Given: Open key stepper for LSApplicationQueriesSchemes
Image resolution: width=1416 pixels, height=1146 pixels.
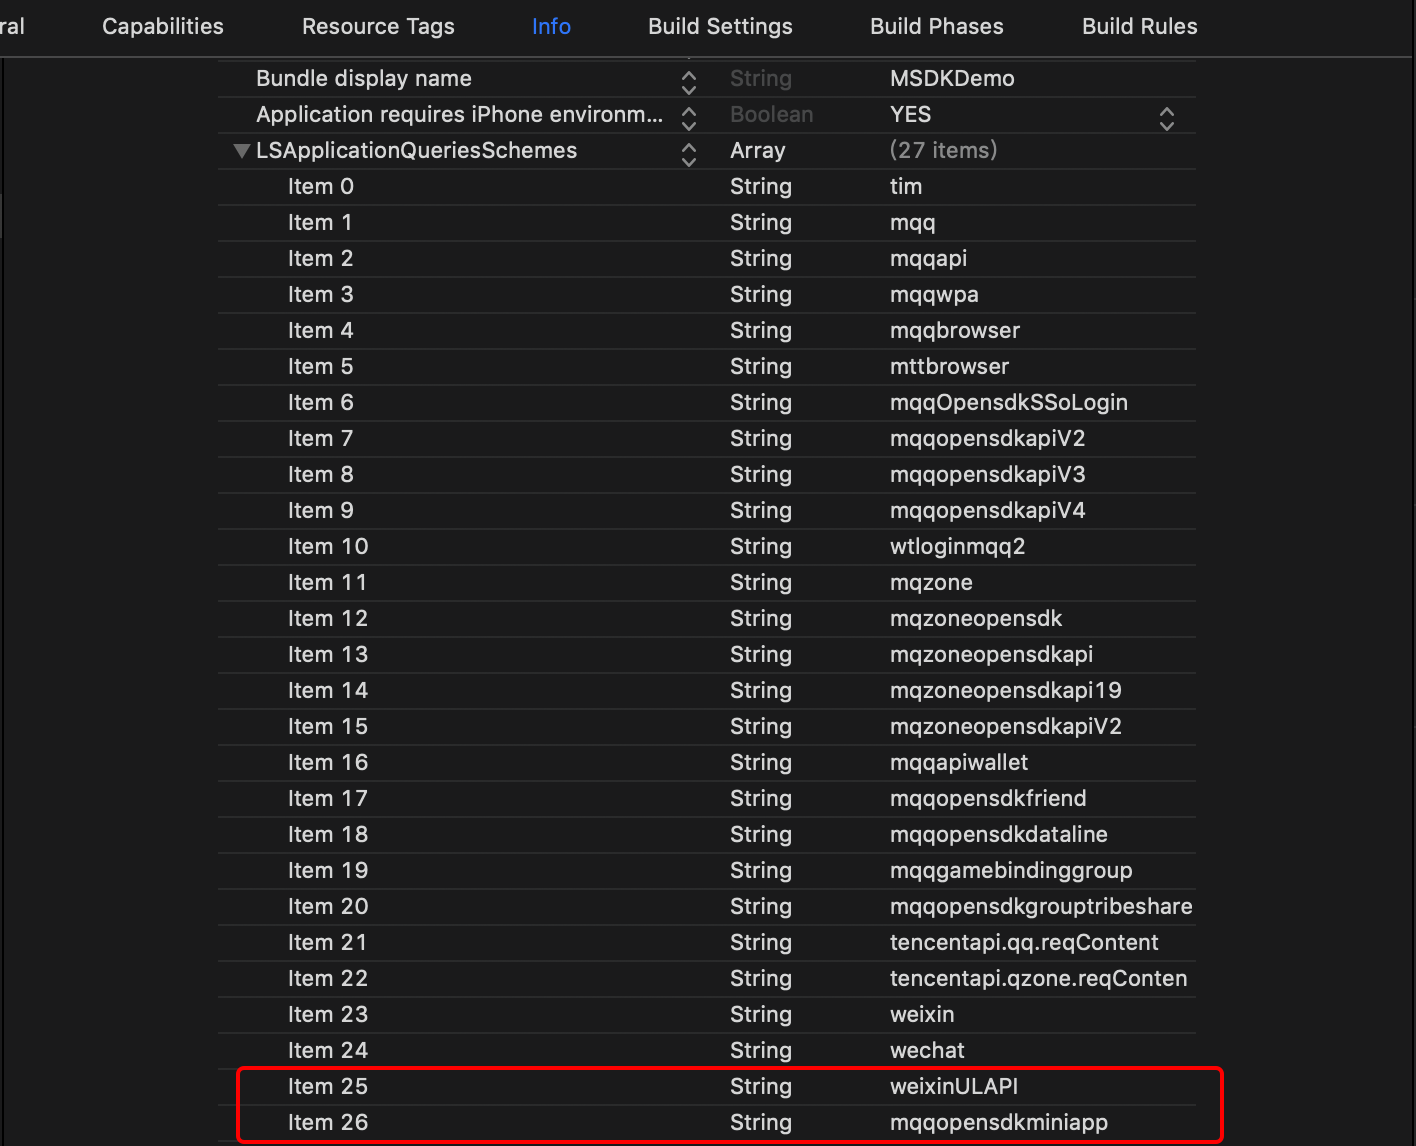Looking at the screenshot, I should click(x=689, y=154).
